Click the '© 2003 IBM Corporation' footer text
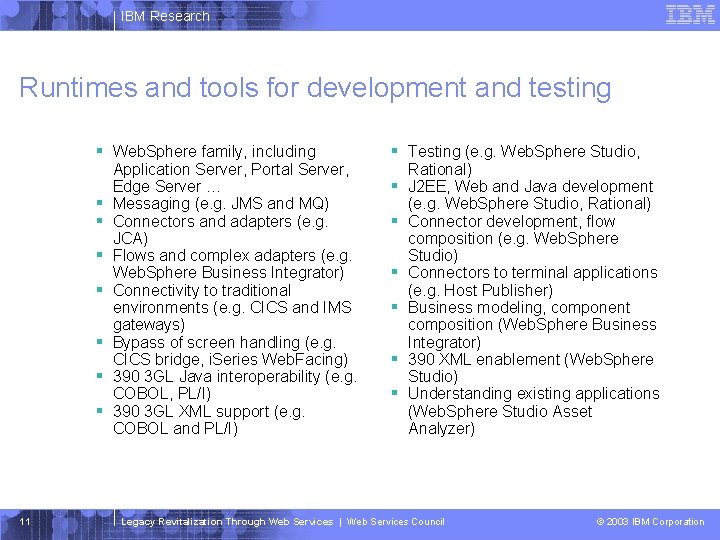 point(650,522)
